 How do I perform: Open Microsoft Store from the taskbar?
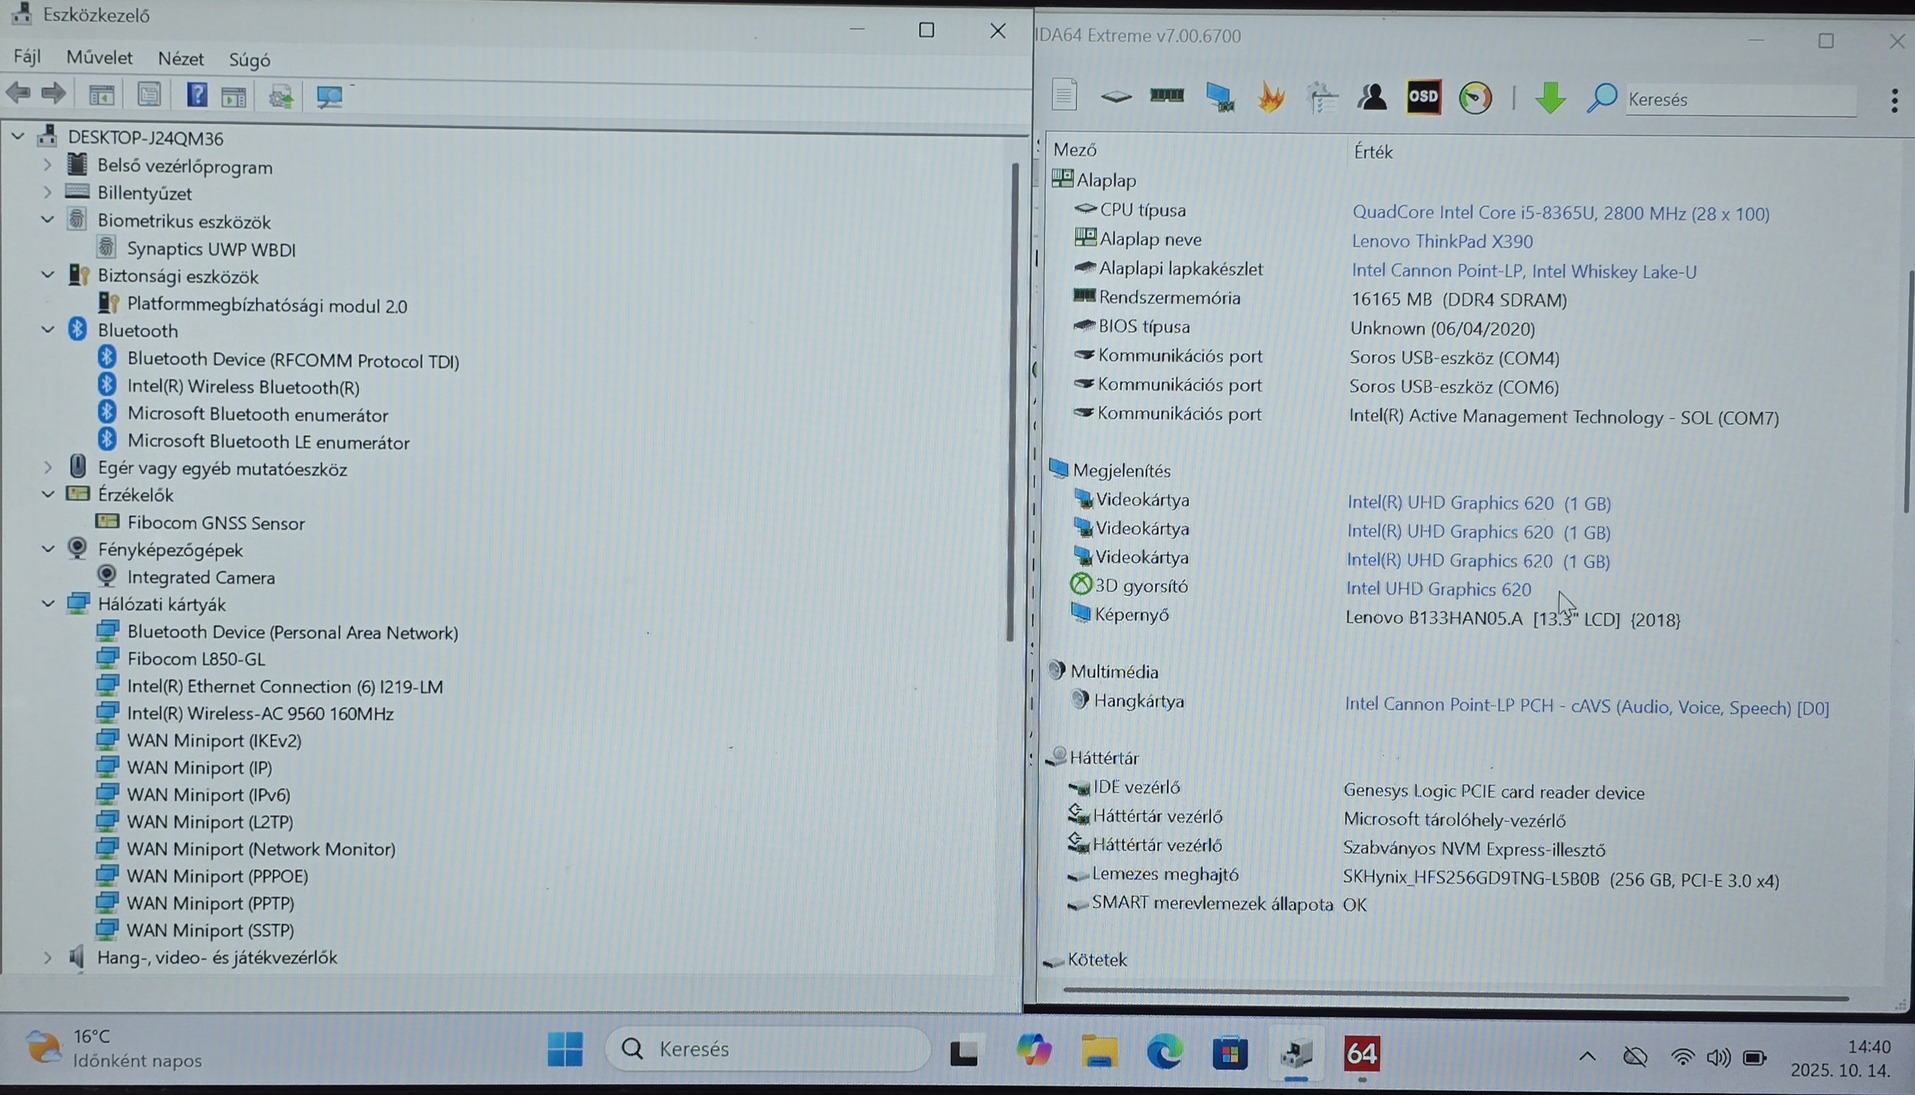click(x=1230, y=1053)
